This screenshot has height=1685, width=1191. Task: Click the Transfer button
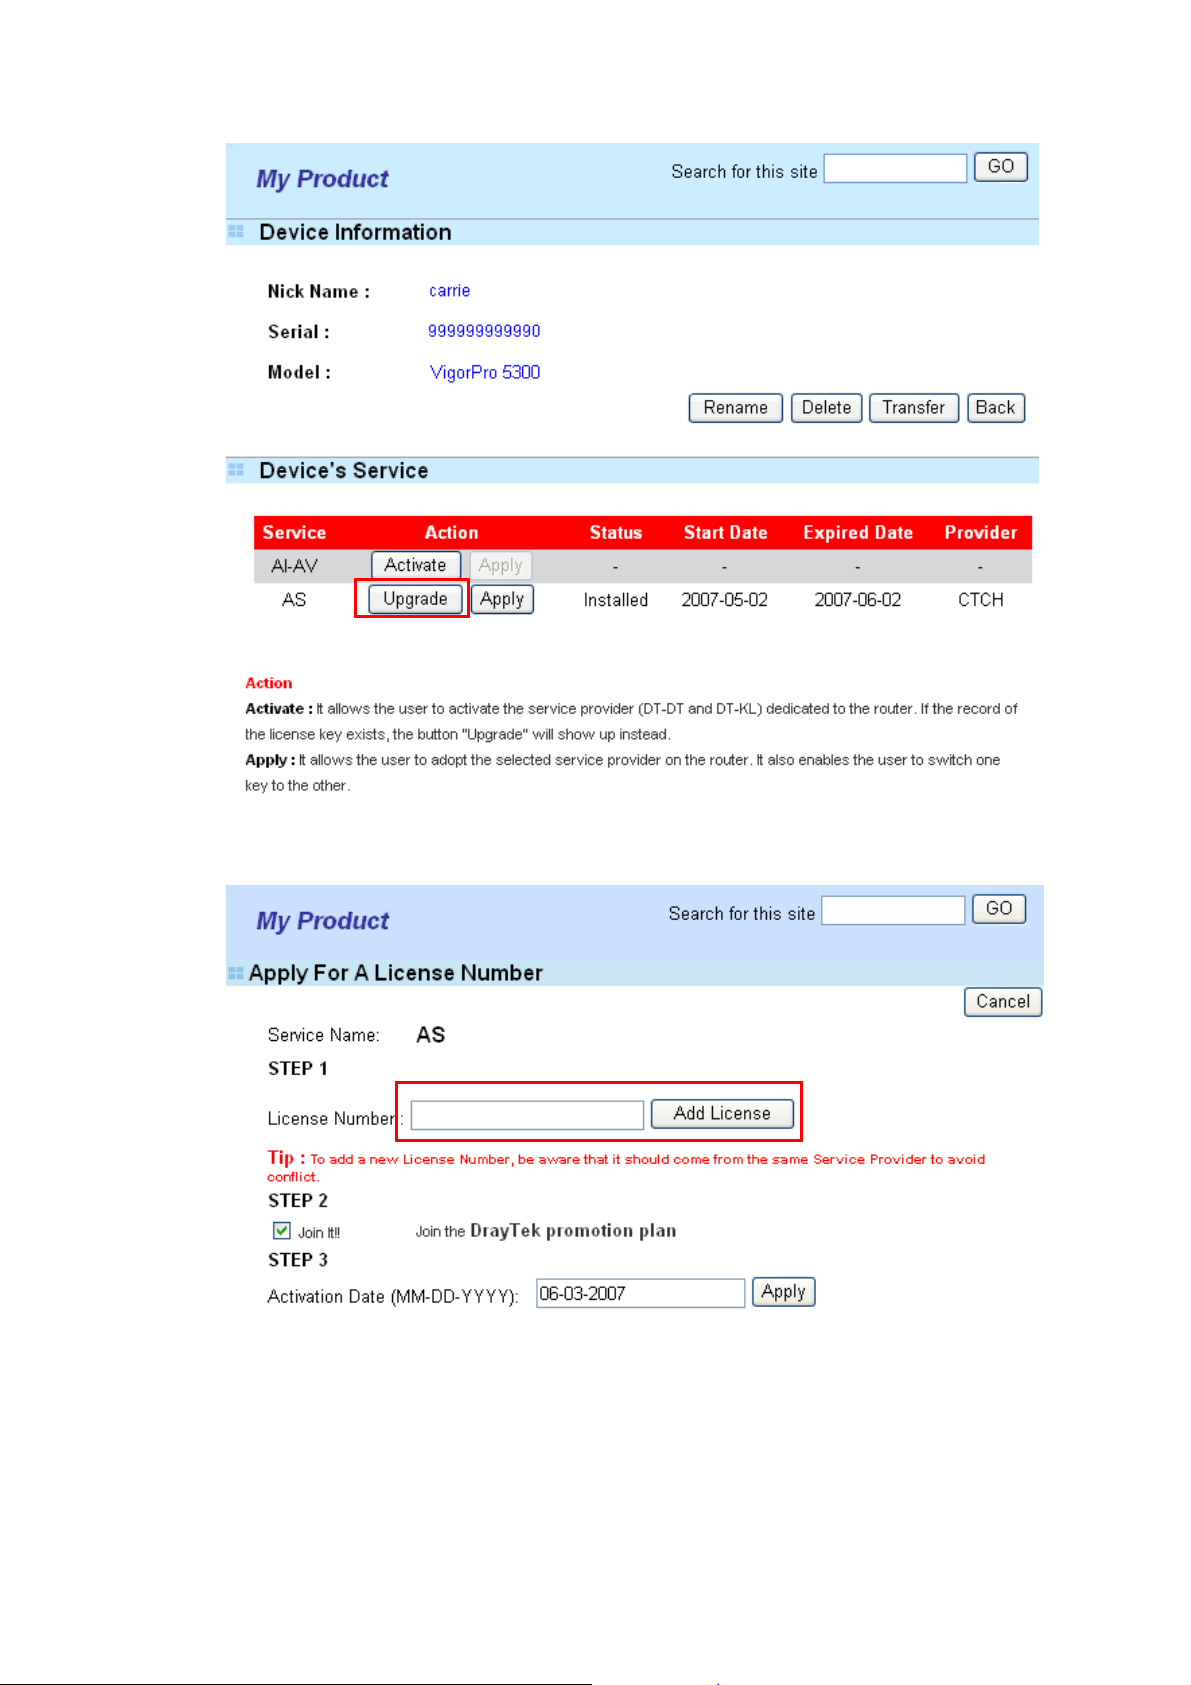[x=914, y=408]
